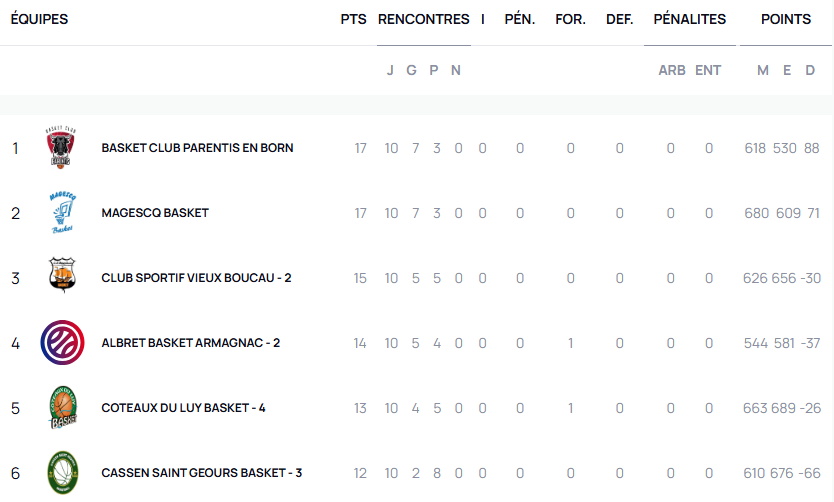This screenshot has height=502, width=834.
Task: Select CLUB SPORTIF VIEUX BOUCAU - 2
Action: coord(196,278)
